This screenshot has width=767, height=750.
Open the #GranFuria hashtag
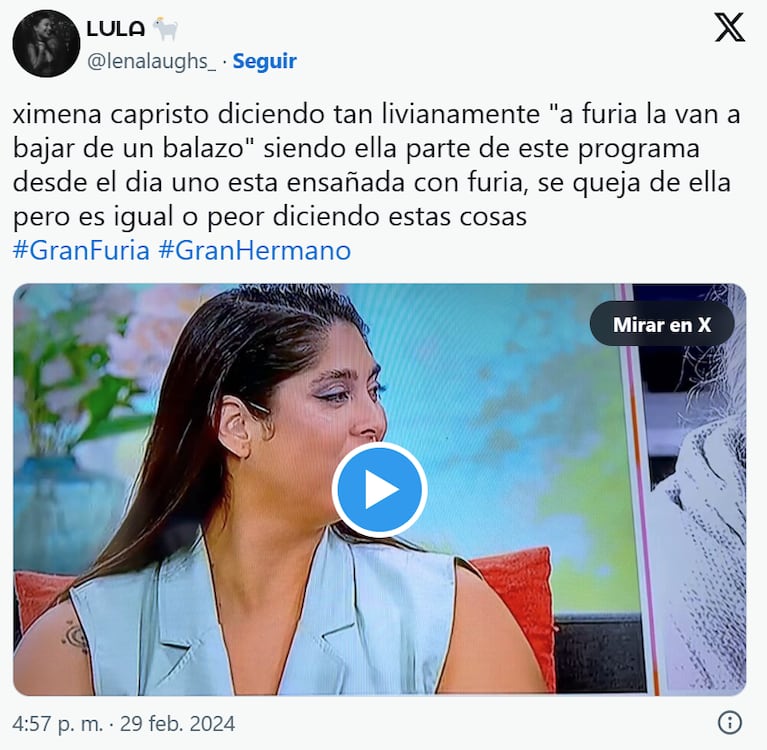pyautogui.click(x=81, y=250)
